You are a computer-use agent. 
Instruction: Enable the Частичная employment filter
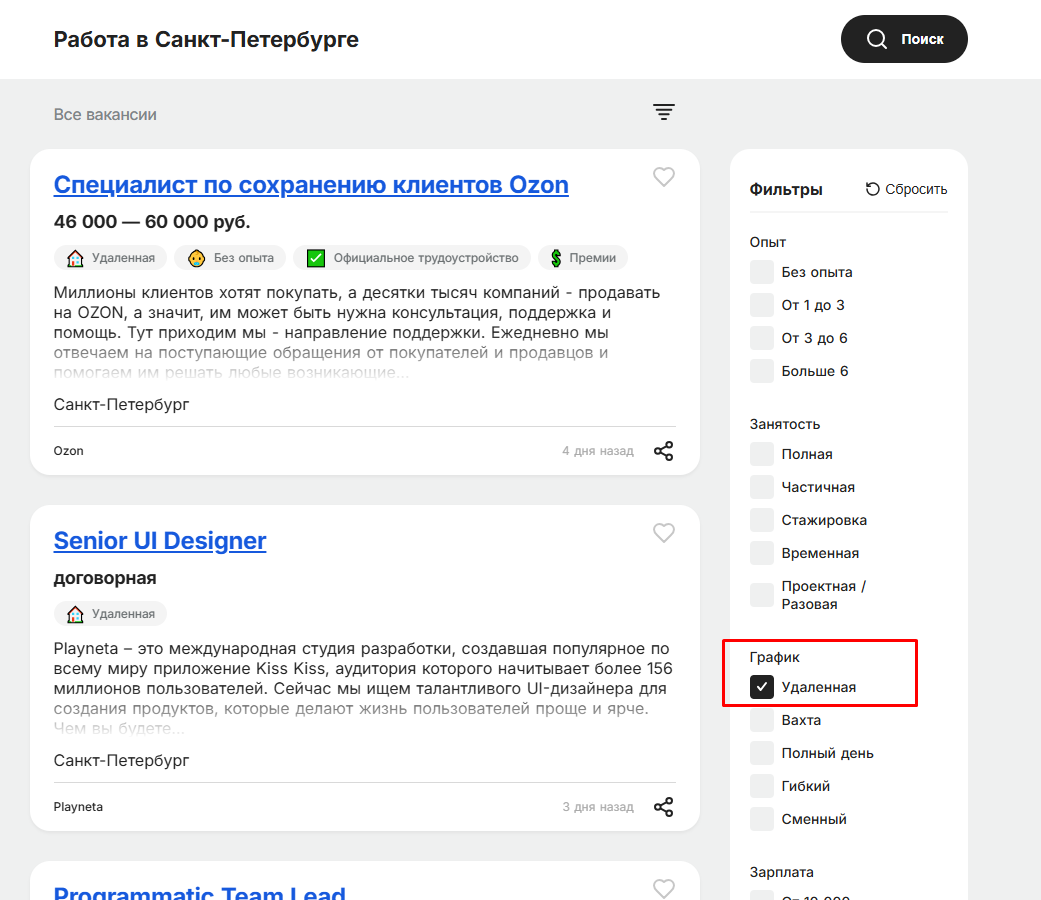tap(761, 487)
